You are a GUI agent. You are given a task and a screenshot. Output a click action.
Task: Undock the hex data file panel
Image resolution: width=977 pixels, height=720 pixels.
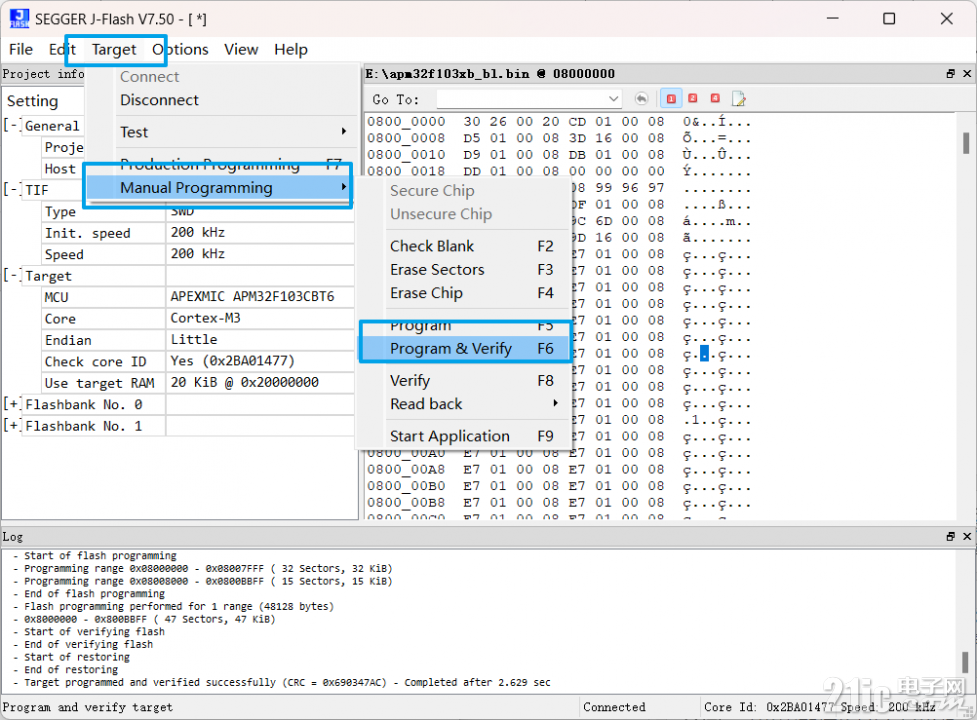point(950,73)
